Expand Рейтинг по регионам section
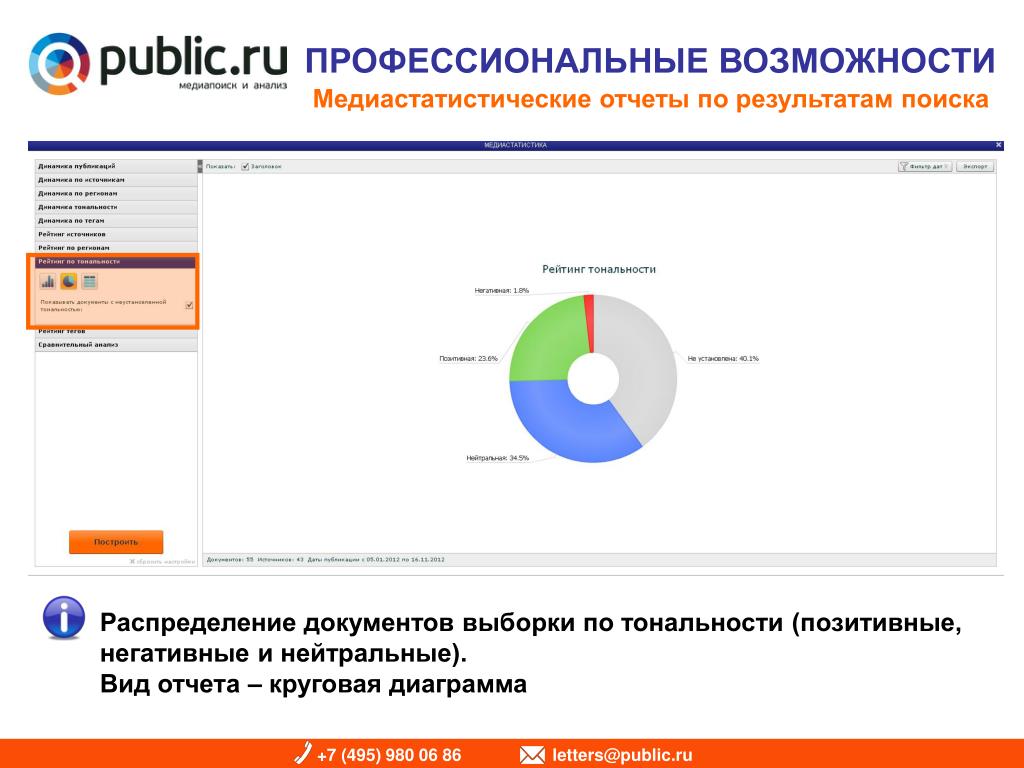This screenshot has height=768, width=1024. coord(116,248)
